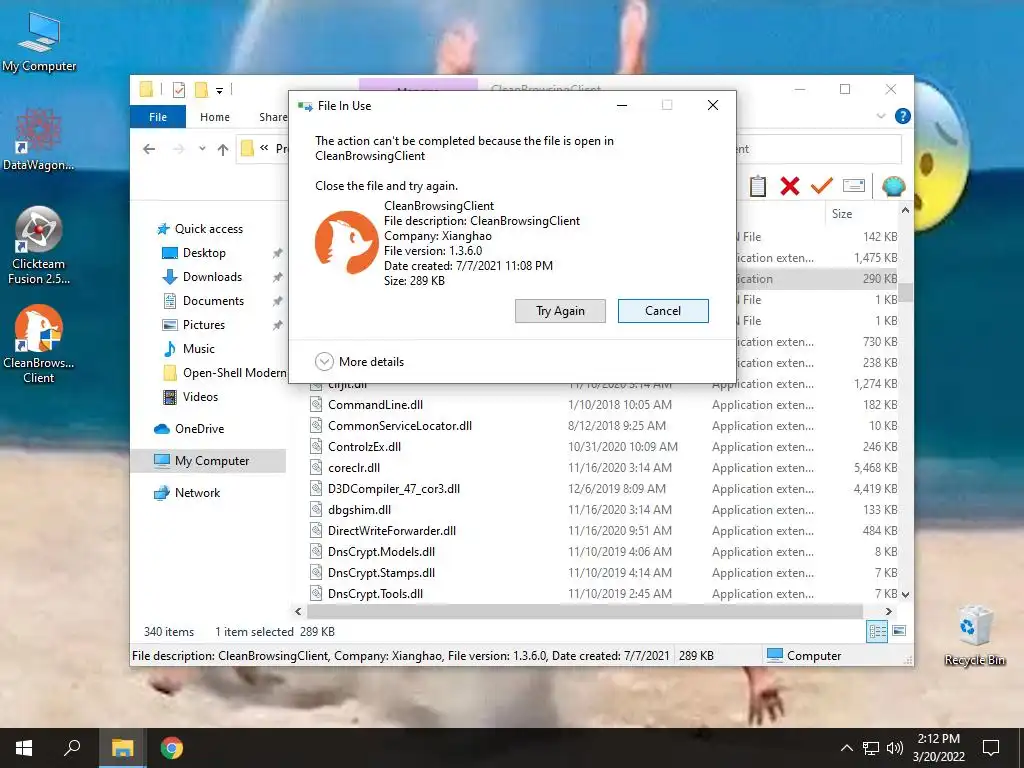The height and width of the screenshot is (768, 1024).
Task: Open the Recycle Bin on desktop
Action: click(974, 635)
